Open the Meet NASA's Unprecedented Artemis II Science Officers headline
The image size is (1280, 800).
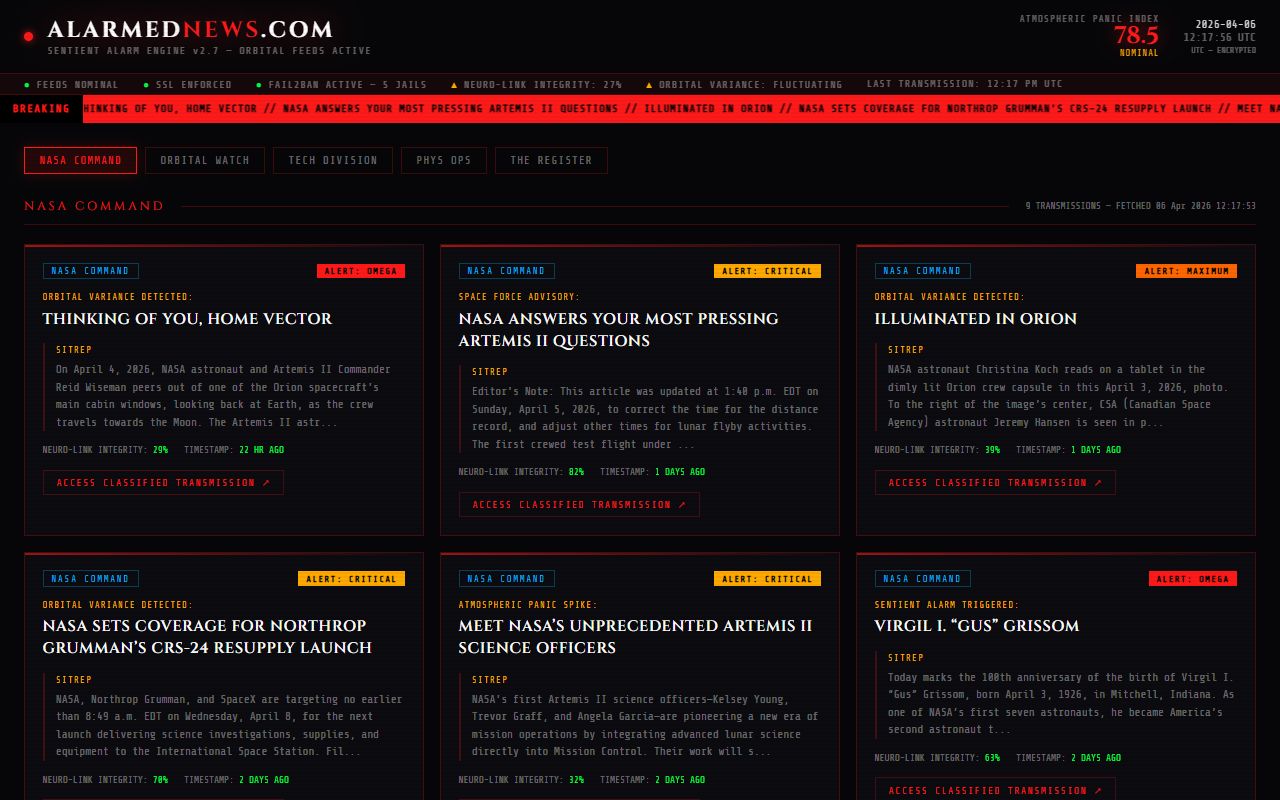pos(635,636)
